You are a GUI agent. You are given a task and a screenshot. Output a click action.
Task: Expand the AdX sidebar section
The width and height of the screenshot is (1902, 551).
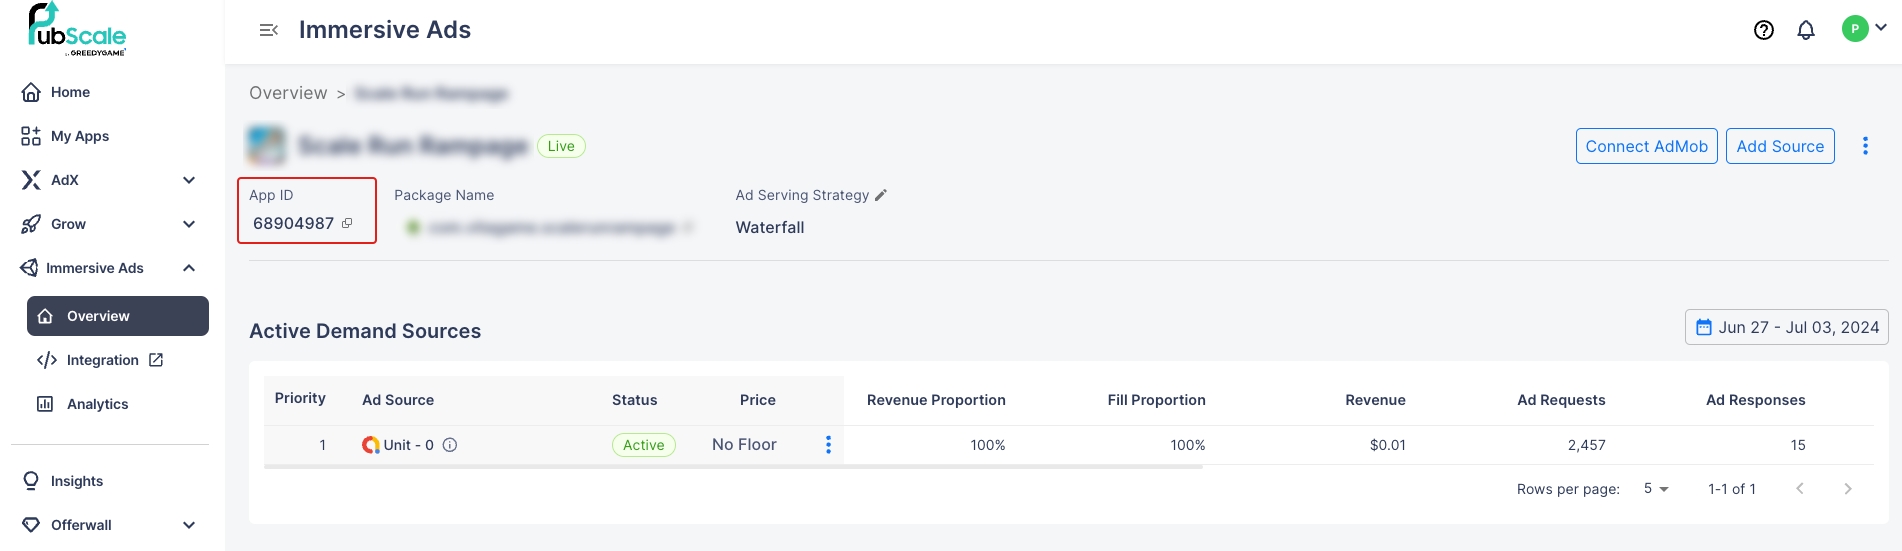coord(189,180)
